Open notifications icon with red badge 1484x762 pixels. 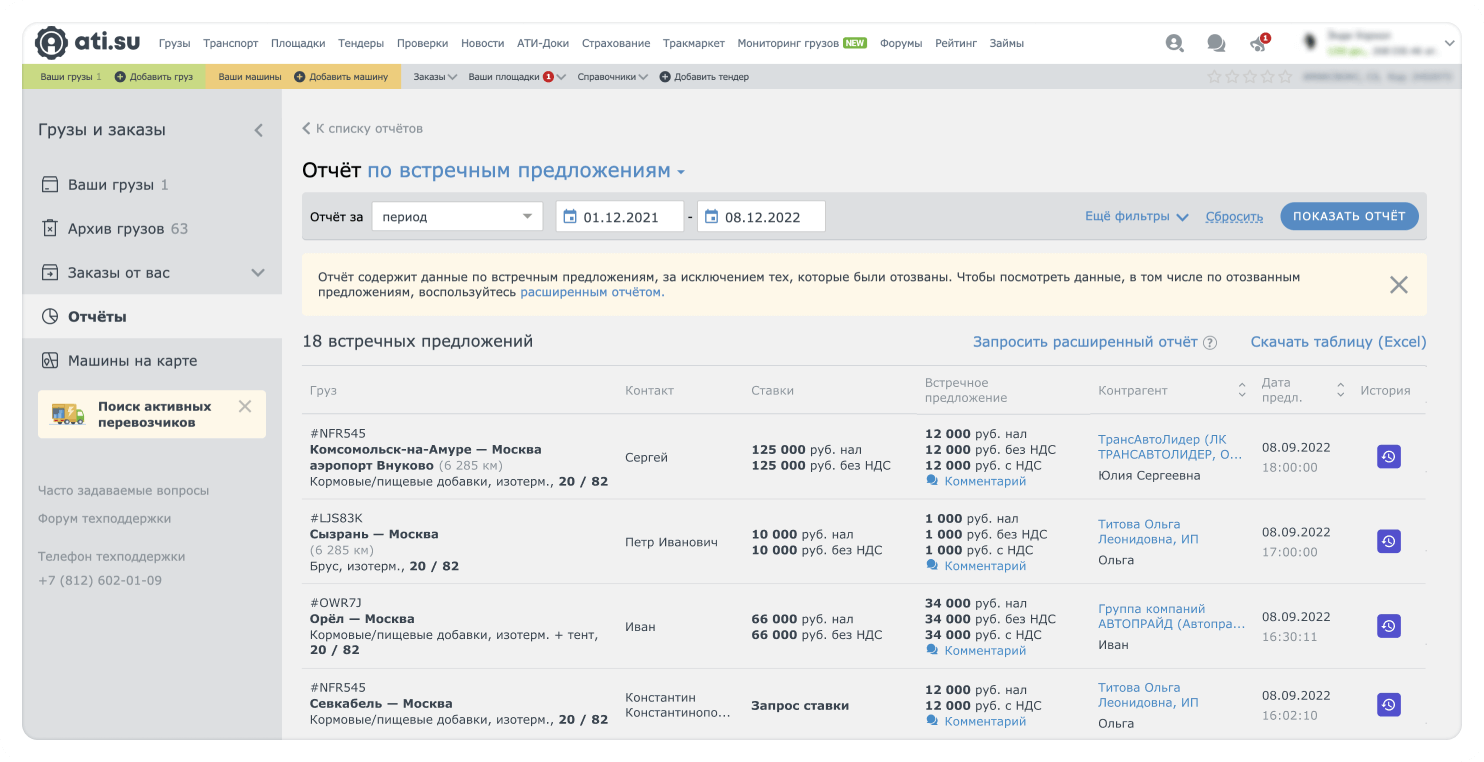coord(1258,43)
